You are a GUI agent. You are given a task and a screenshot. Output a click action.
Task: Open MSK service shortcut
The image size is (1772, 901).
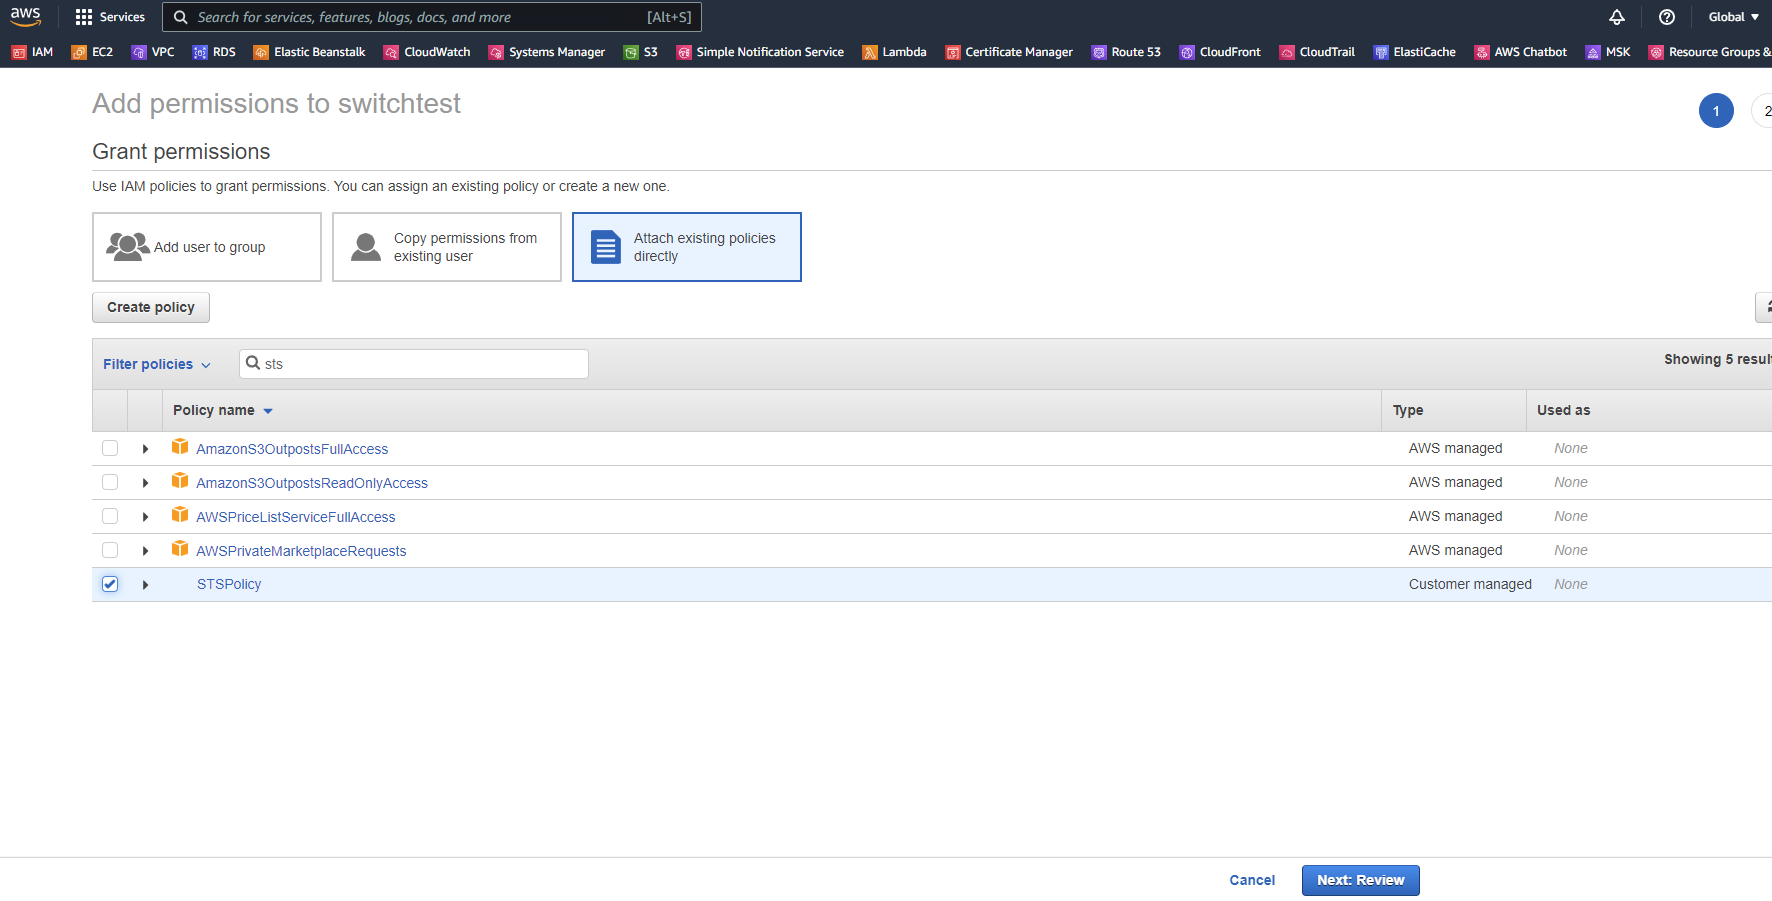[1608, 52]
